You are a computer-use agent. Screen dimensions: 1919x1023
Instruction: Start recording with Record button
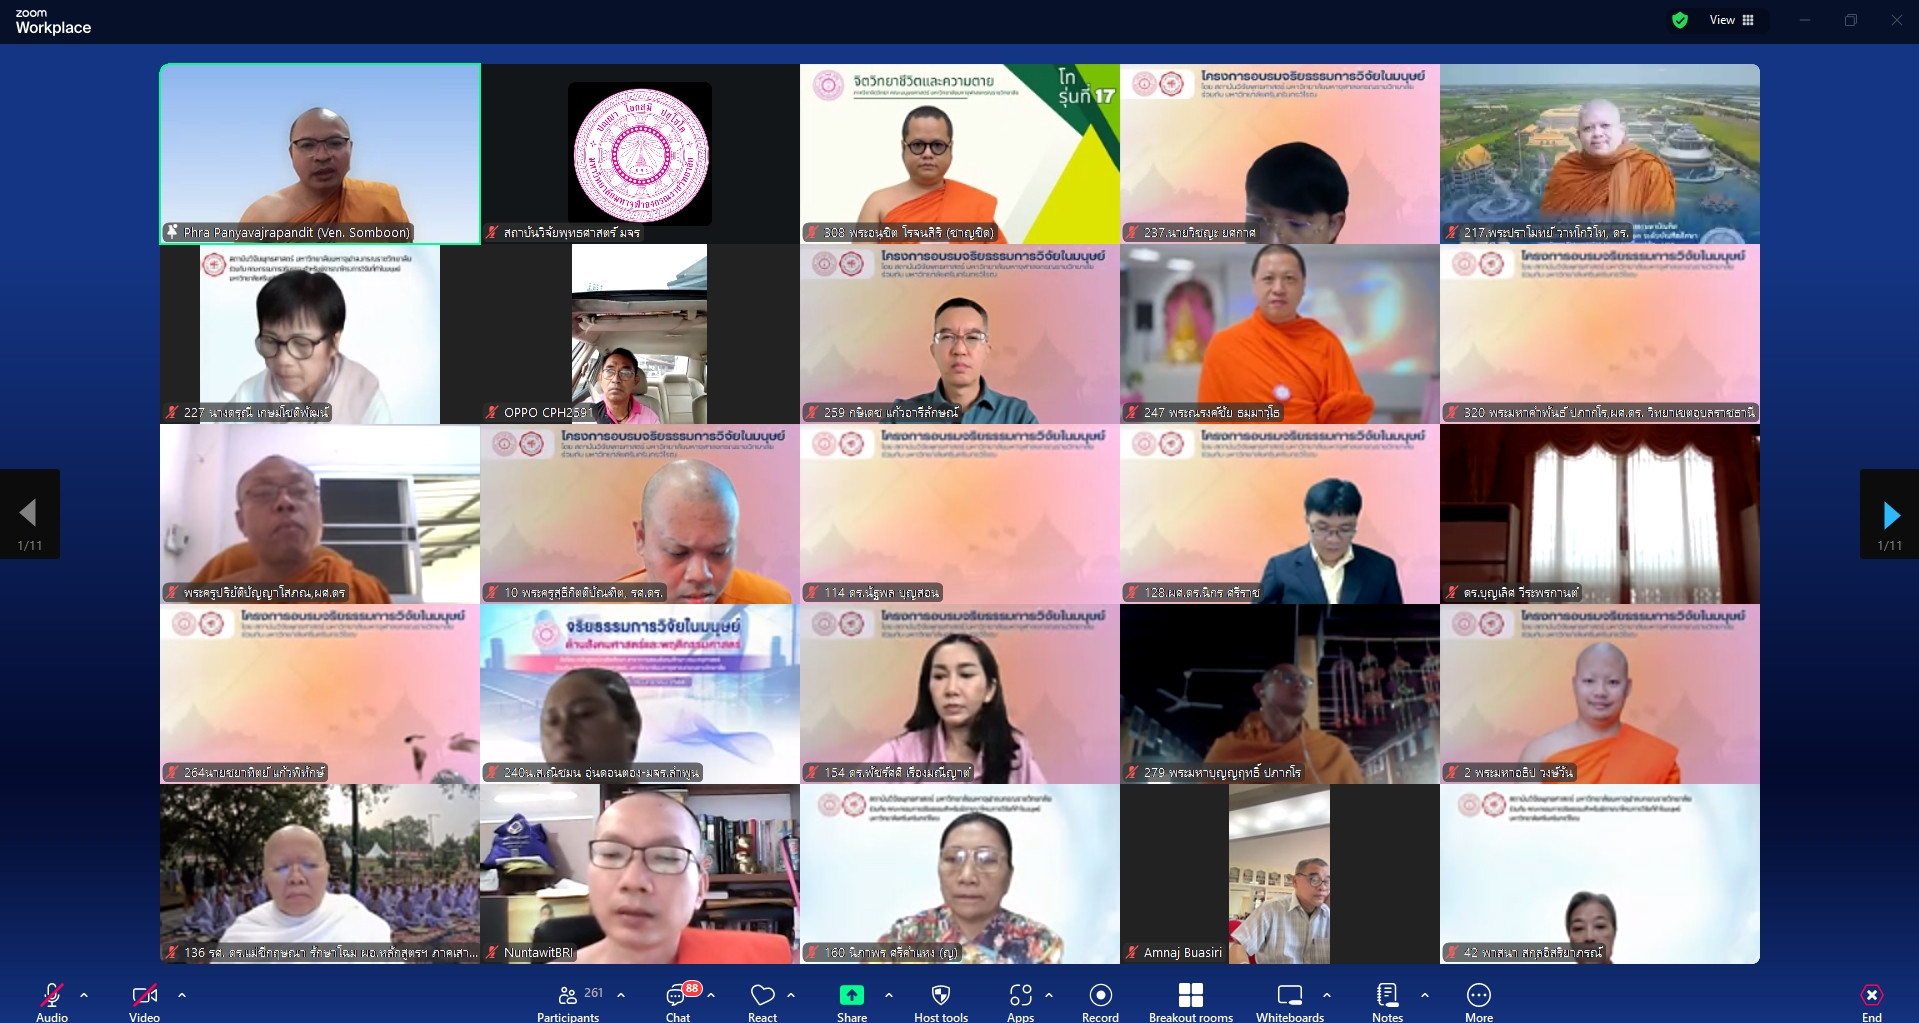[x=1100, y=1001]
